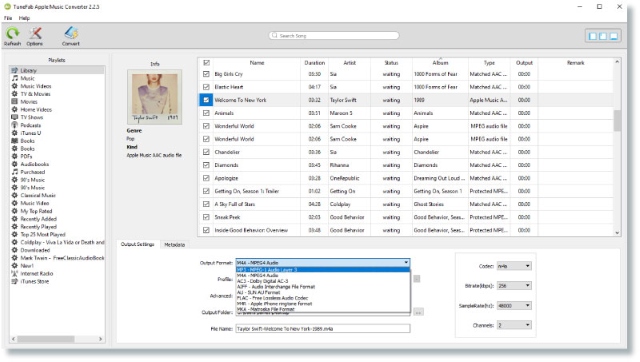Image resolution: width=640 pixels, height=362 pixels.
Task: Click the song list vertical scrollbar thumb
Action: 617,120
